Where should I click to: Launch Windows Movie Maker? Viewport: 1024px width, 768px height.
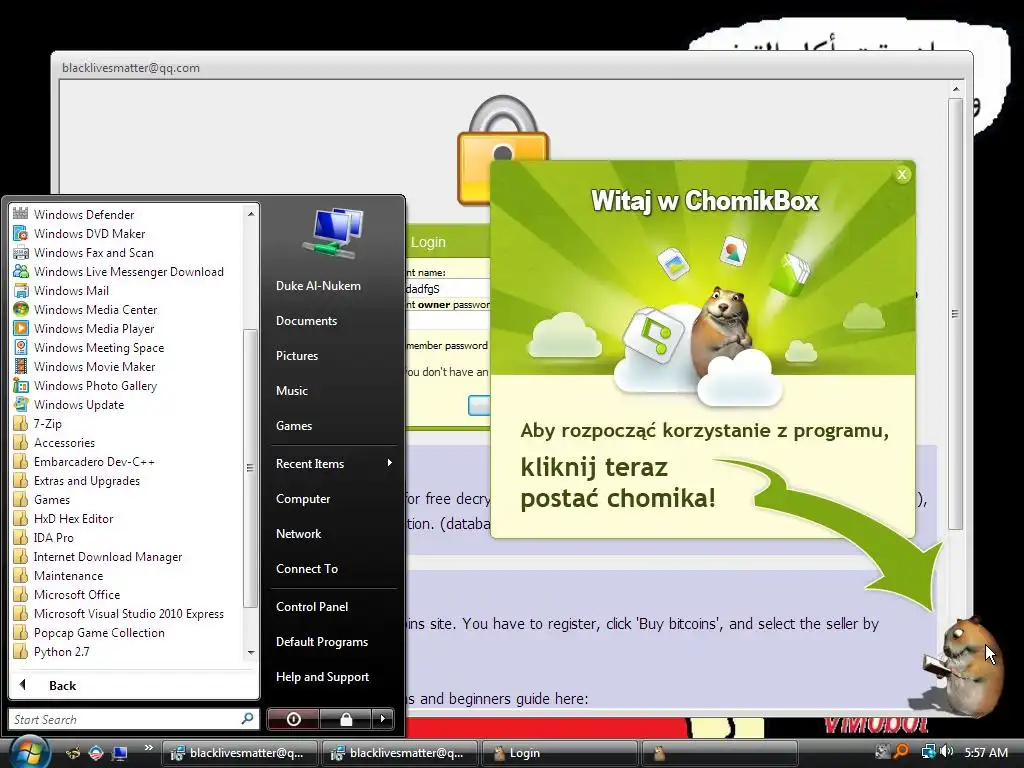click(x=94, y=366)
